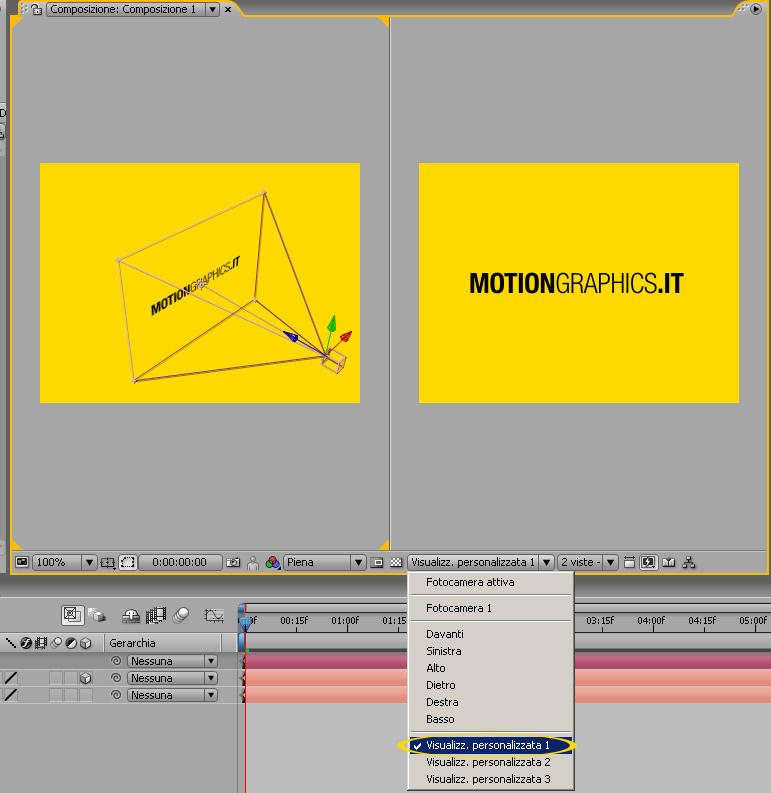Click the MOTIONGRAPHICS.IT logo in the right view

pyautogui.click(x=576, y=283)
